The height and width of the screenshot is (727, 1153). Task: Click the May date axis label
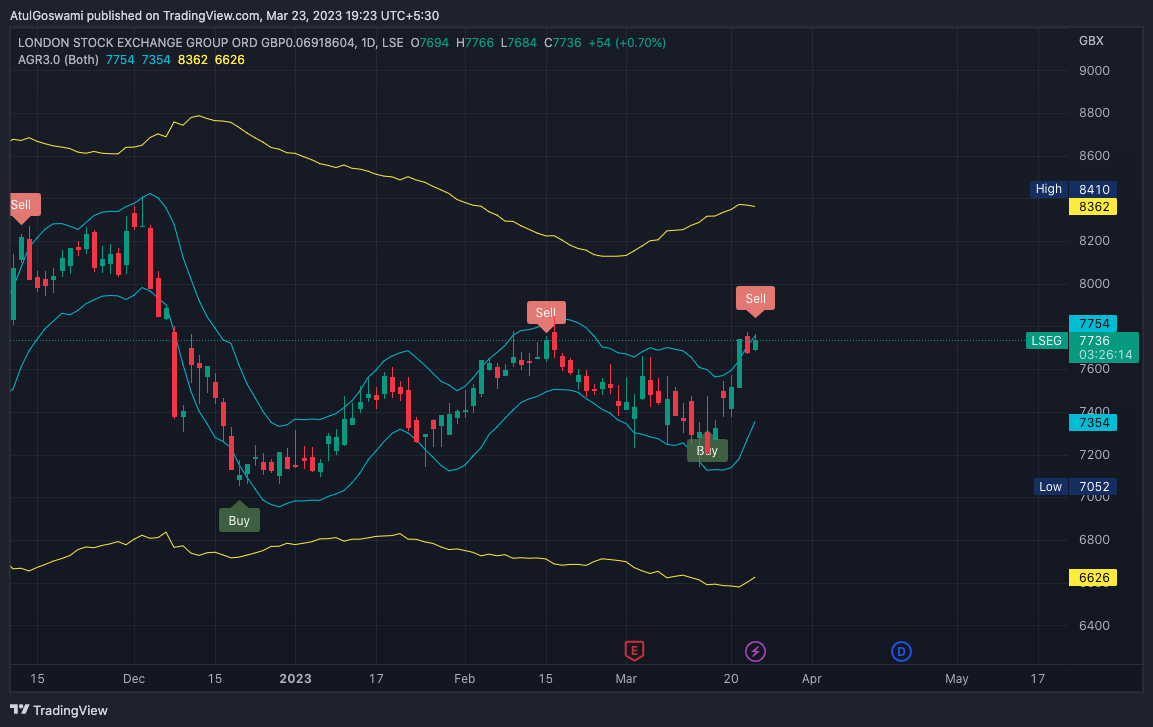[956, 678]
